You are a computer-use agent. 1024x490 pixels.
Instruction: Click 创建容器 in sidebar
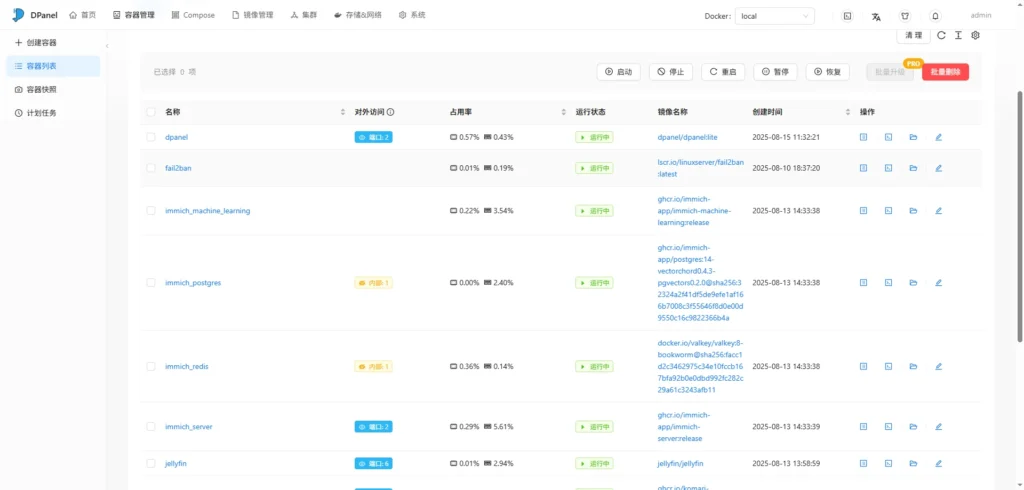(53, 42)
